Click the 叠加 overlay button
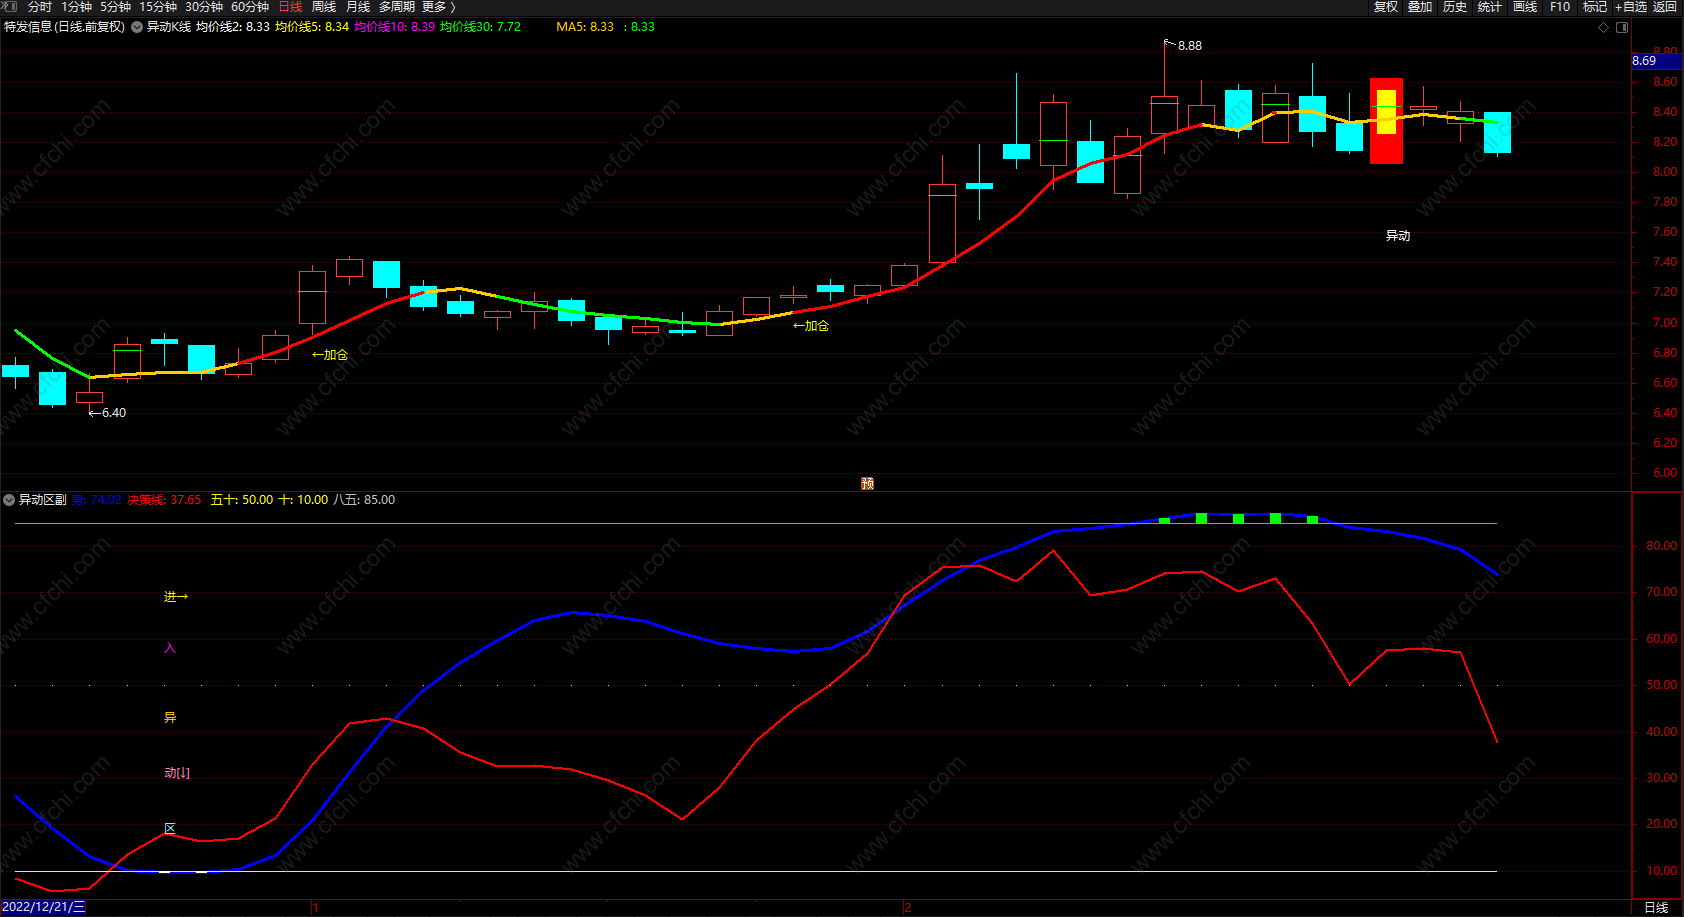The image size is (1684, 917). [x=1420, y=7]
